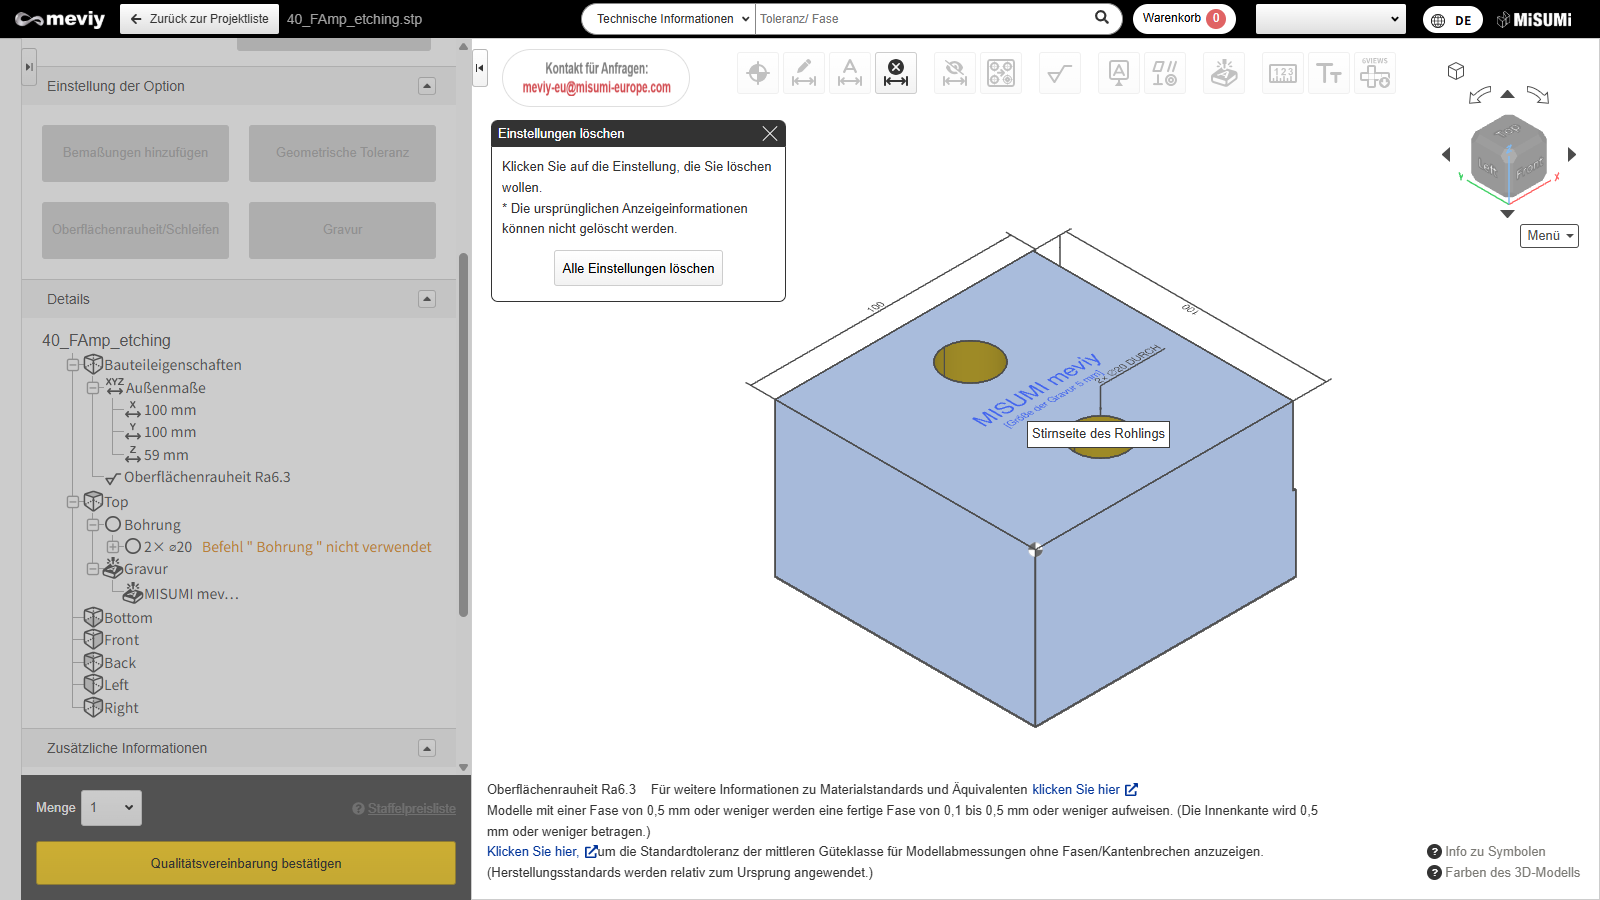The image size is (1600, 900).
Task: Collapse the Details section
Action: click(427, 299)
